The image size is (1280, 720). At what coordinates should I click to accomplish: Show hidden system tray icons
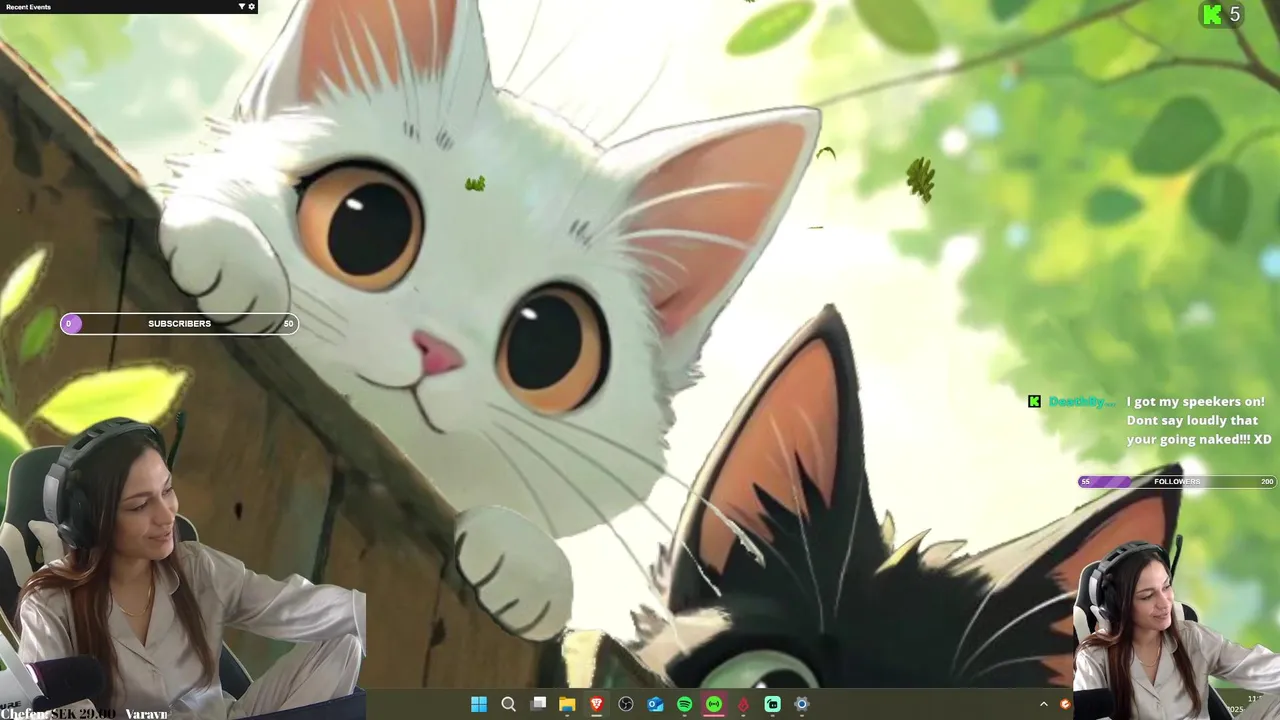[x=1044, y=704]
